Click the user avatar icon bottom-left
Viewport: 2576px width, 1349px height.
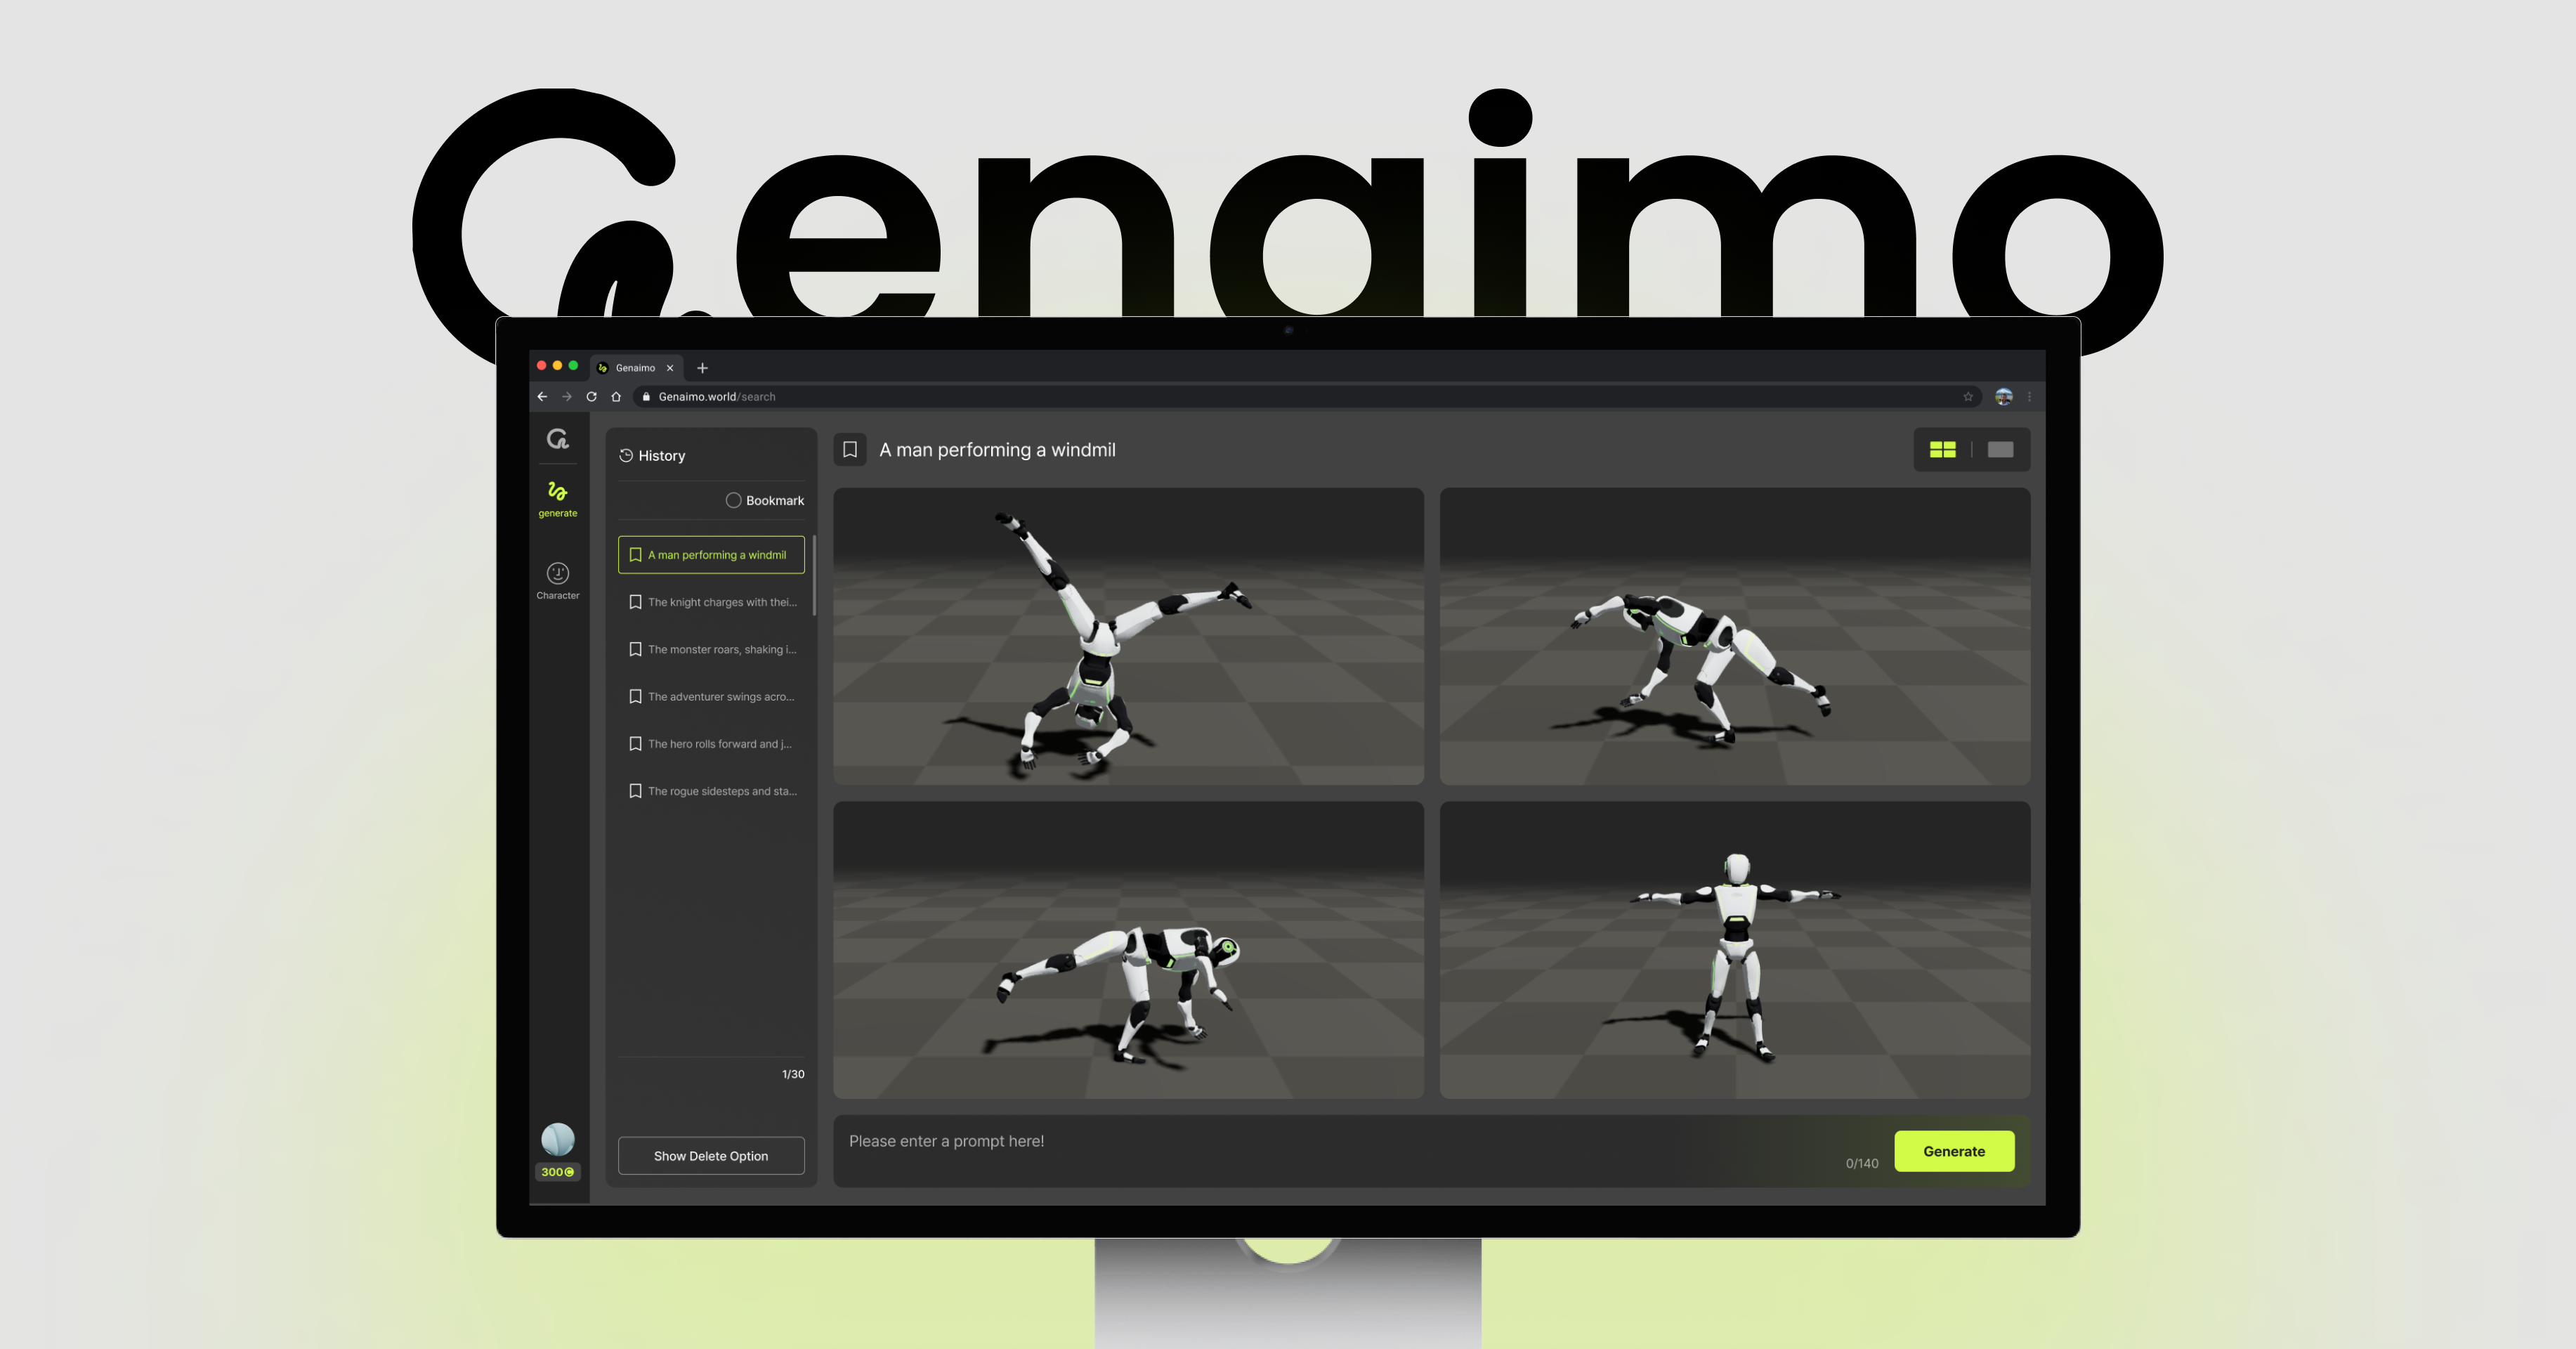557,1140
